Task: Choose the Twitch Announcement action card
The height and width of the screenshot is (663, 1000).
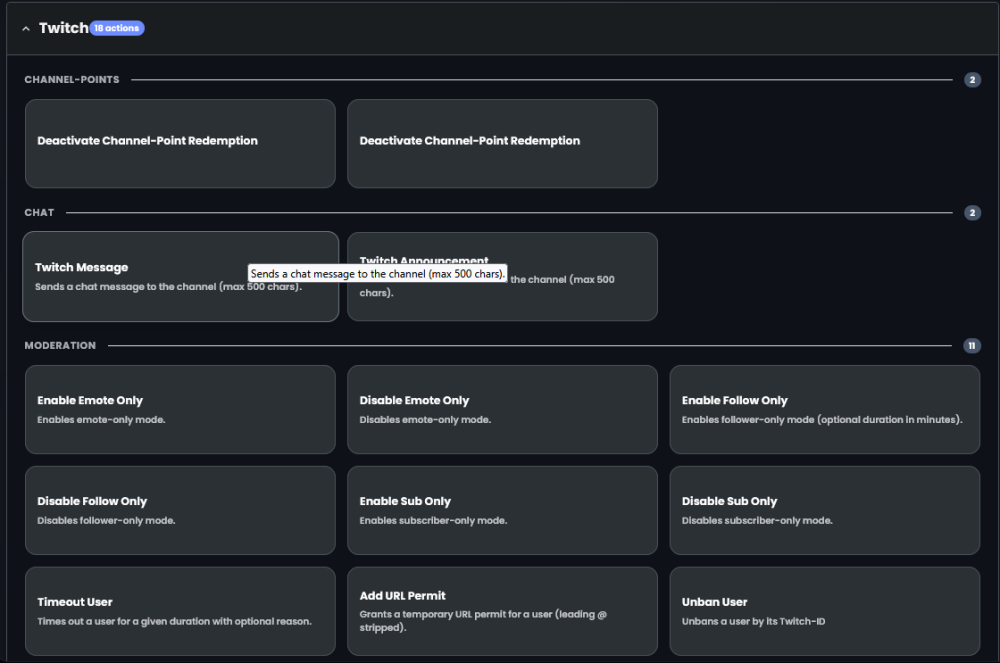Action: point(503,277)
